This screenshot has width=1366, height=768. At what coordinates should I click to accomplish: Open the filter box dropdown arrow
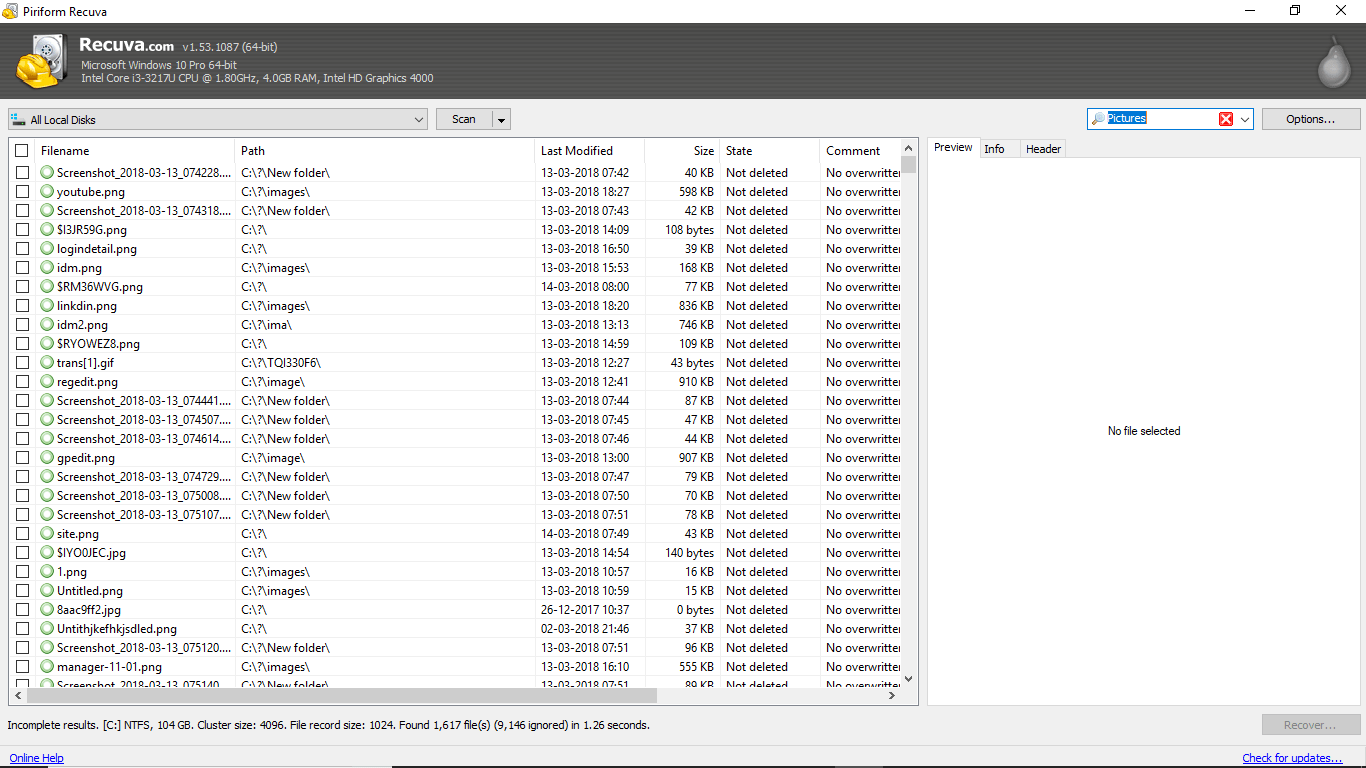tap(1245, 119)
